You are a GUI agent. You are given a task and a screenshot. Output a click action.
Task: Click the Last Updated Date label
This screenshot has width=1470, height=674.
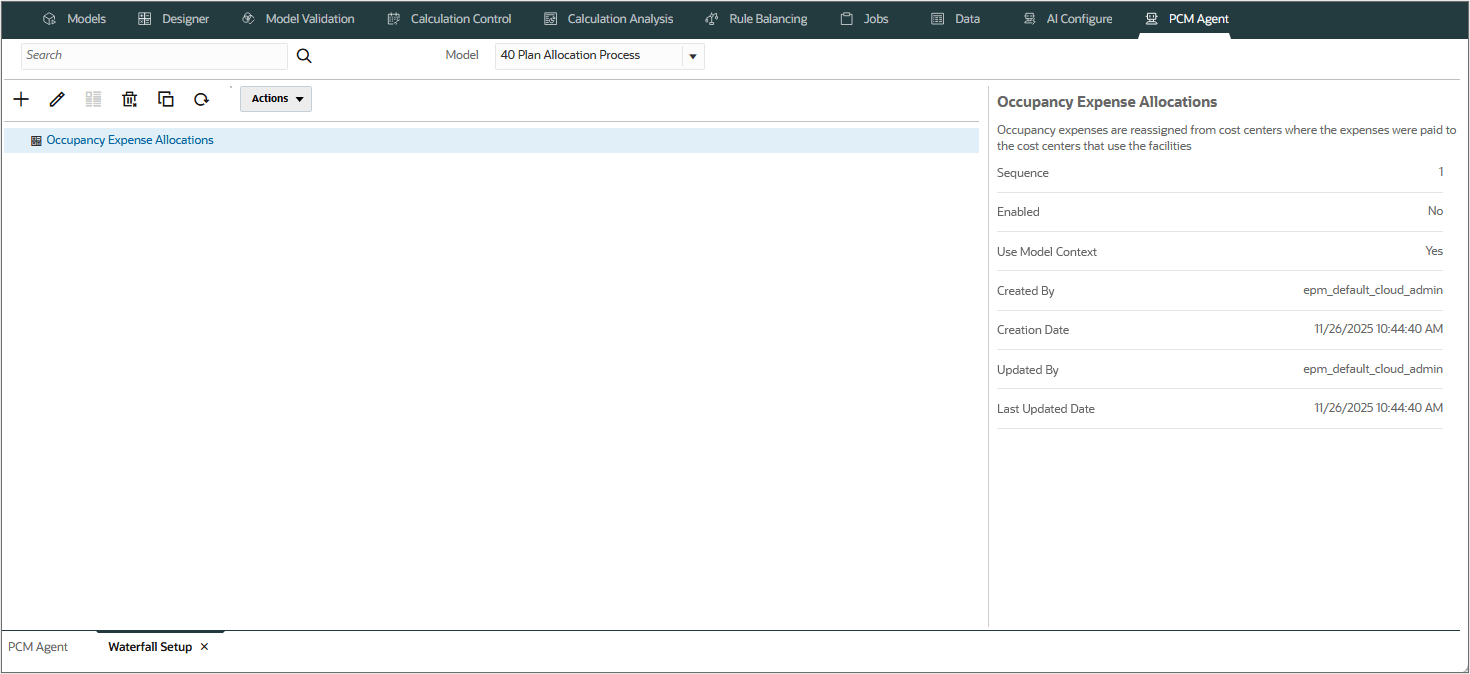(x=1046, y=409)
